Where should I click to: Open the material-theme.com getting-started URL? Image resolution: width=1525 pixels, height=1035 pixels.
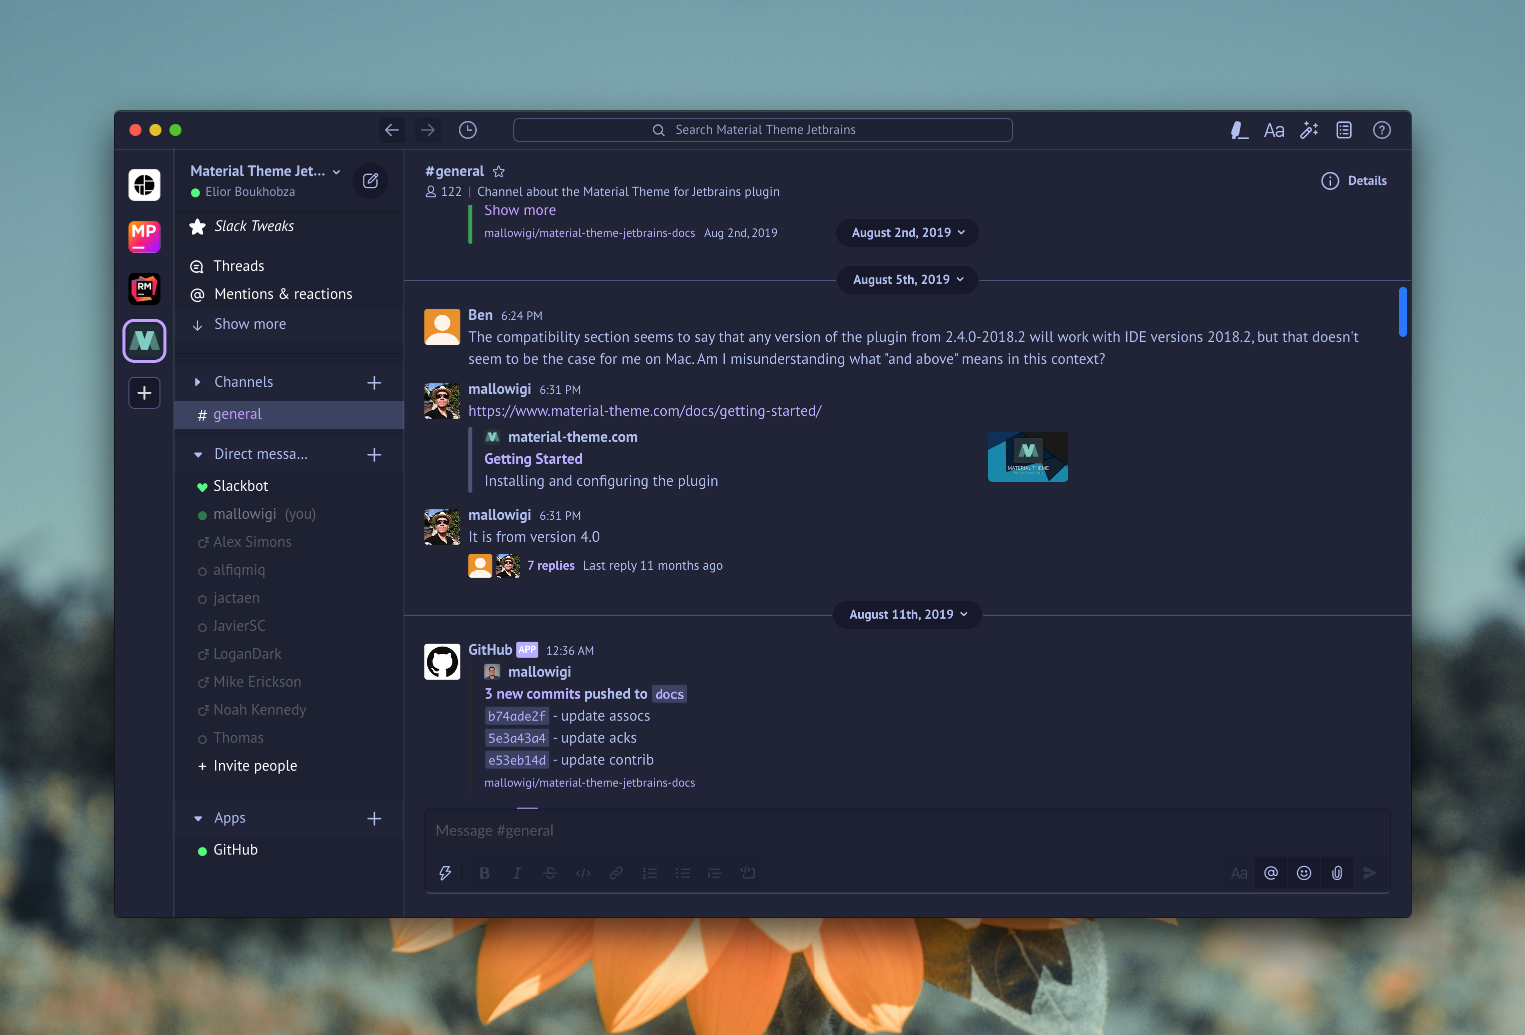point(645,411)
